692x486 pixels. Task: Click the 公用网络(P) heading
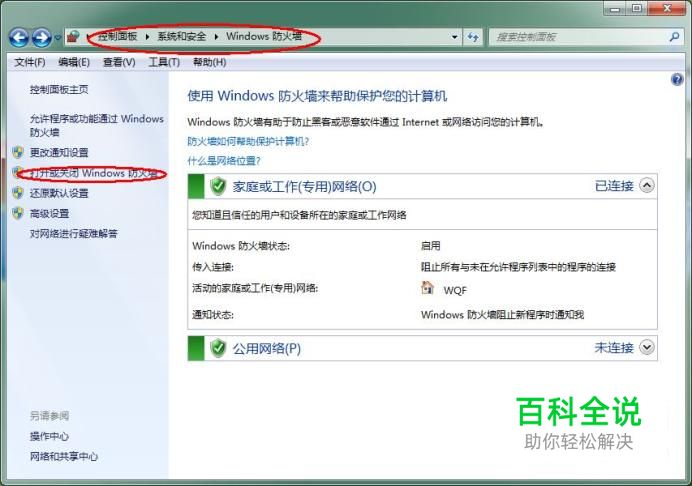coord(267,348)
